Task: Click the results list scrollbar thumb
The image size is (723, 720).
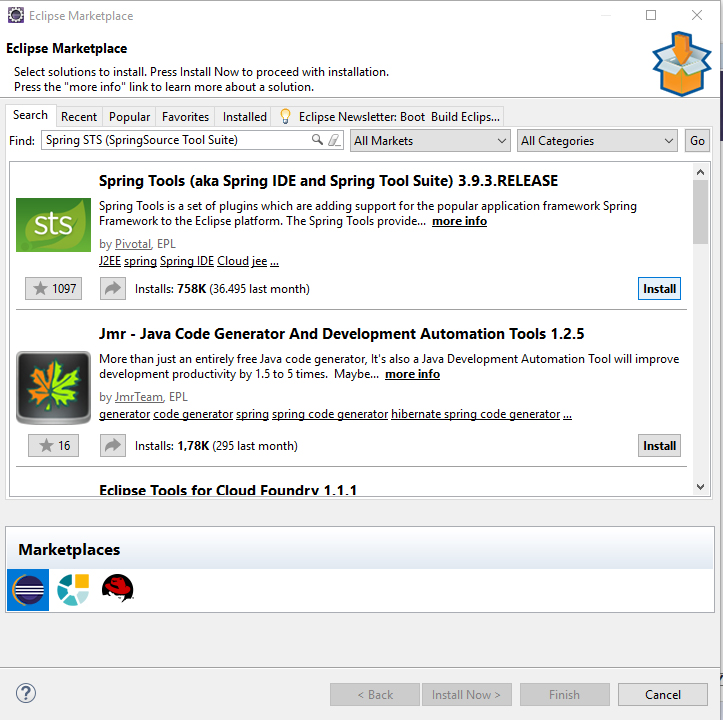Action: pyautogui.click(x=700, y=212)
